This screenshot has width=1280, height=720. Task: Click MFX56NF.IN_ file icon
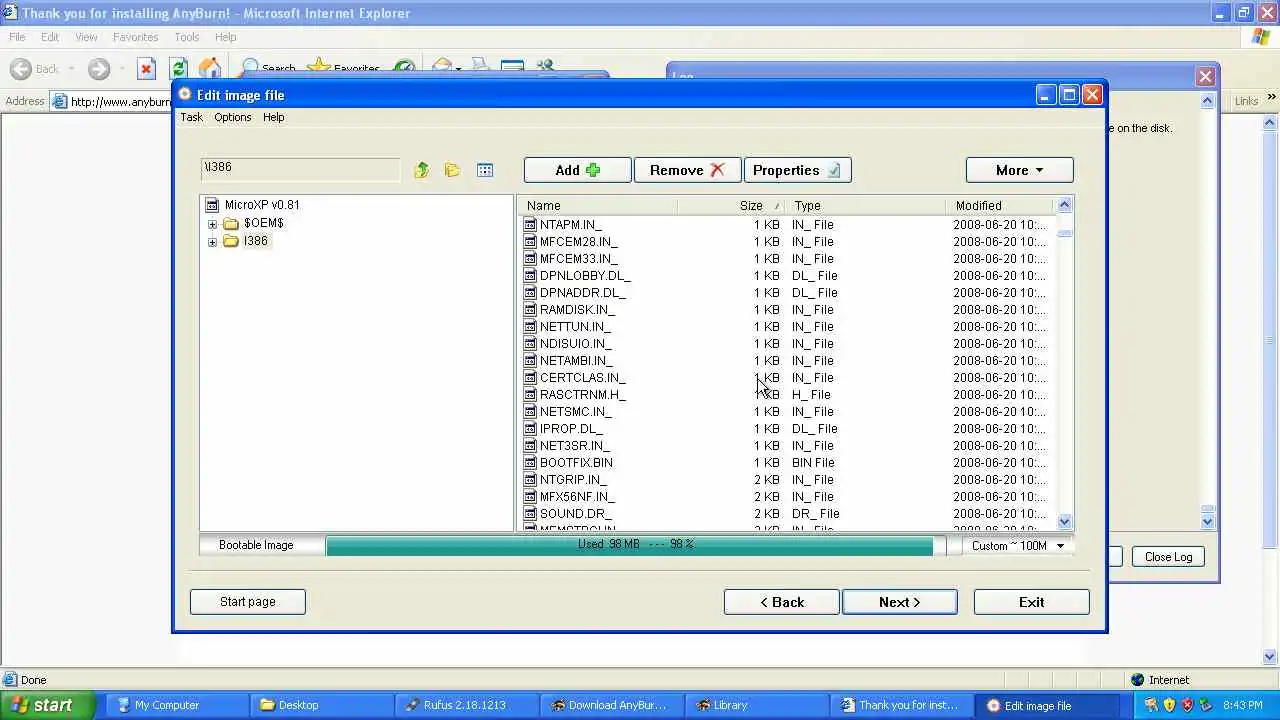pyautogui.click(x=530, y=497)
